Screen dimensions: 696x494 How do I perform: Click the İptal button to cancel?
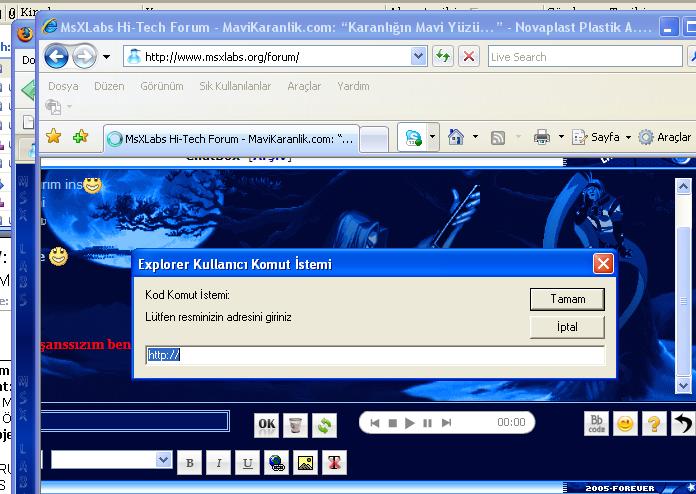click(x=567, y=327)
